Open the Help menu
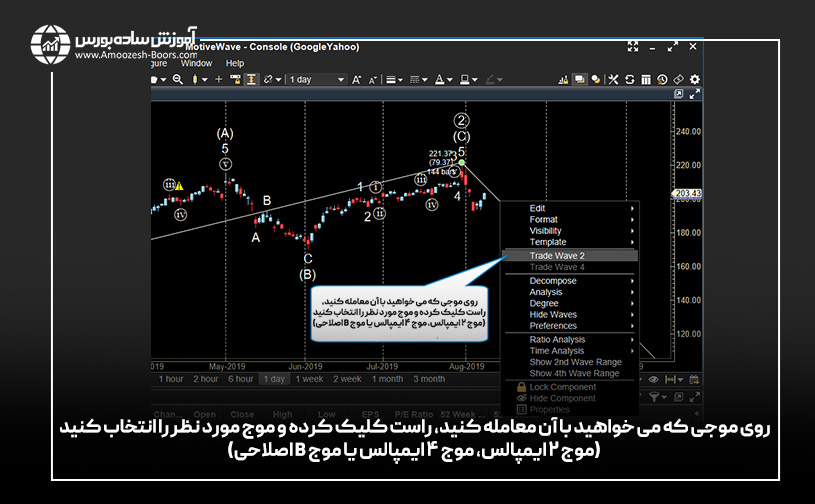 (235, 63)
